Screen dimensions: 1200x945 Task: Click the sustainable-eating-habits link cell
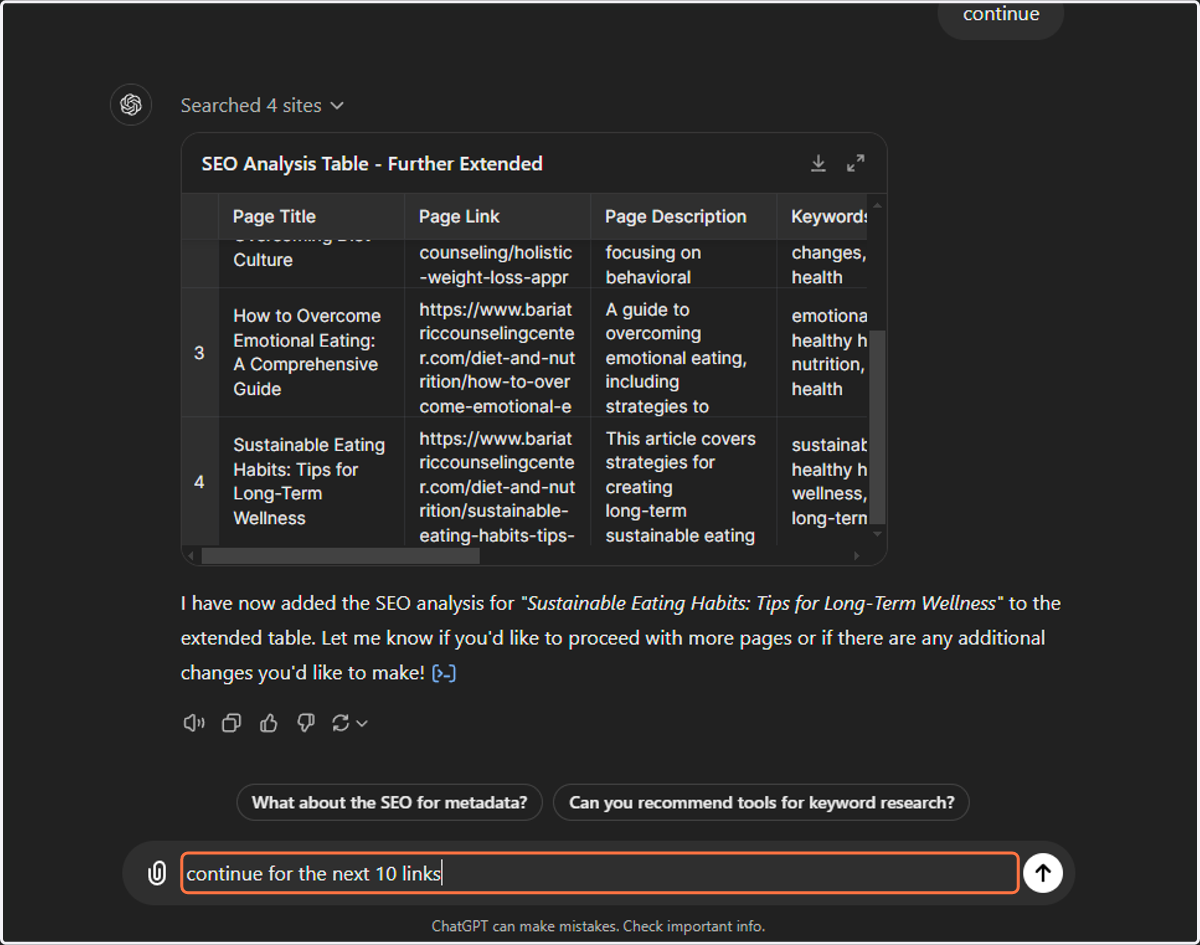[x=497, y=481]
